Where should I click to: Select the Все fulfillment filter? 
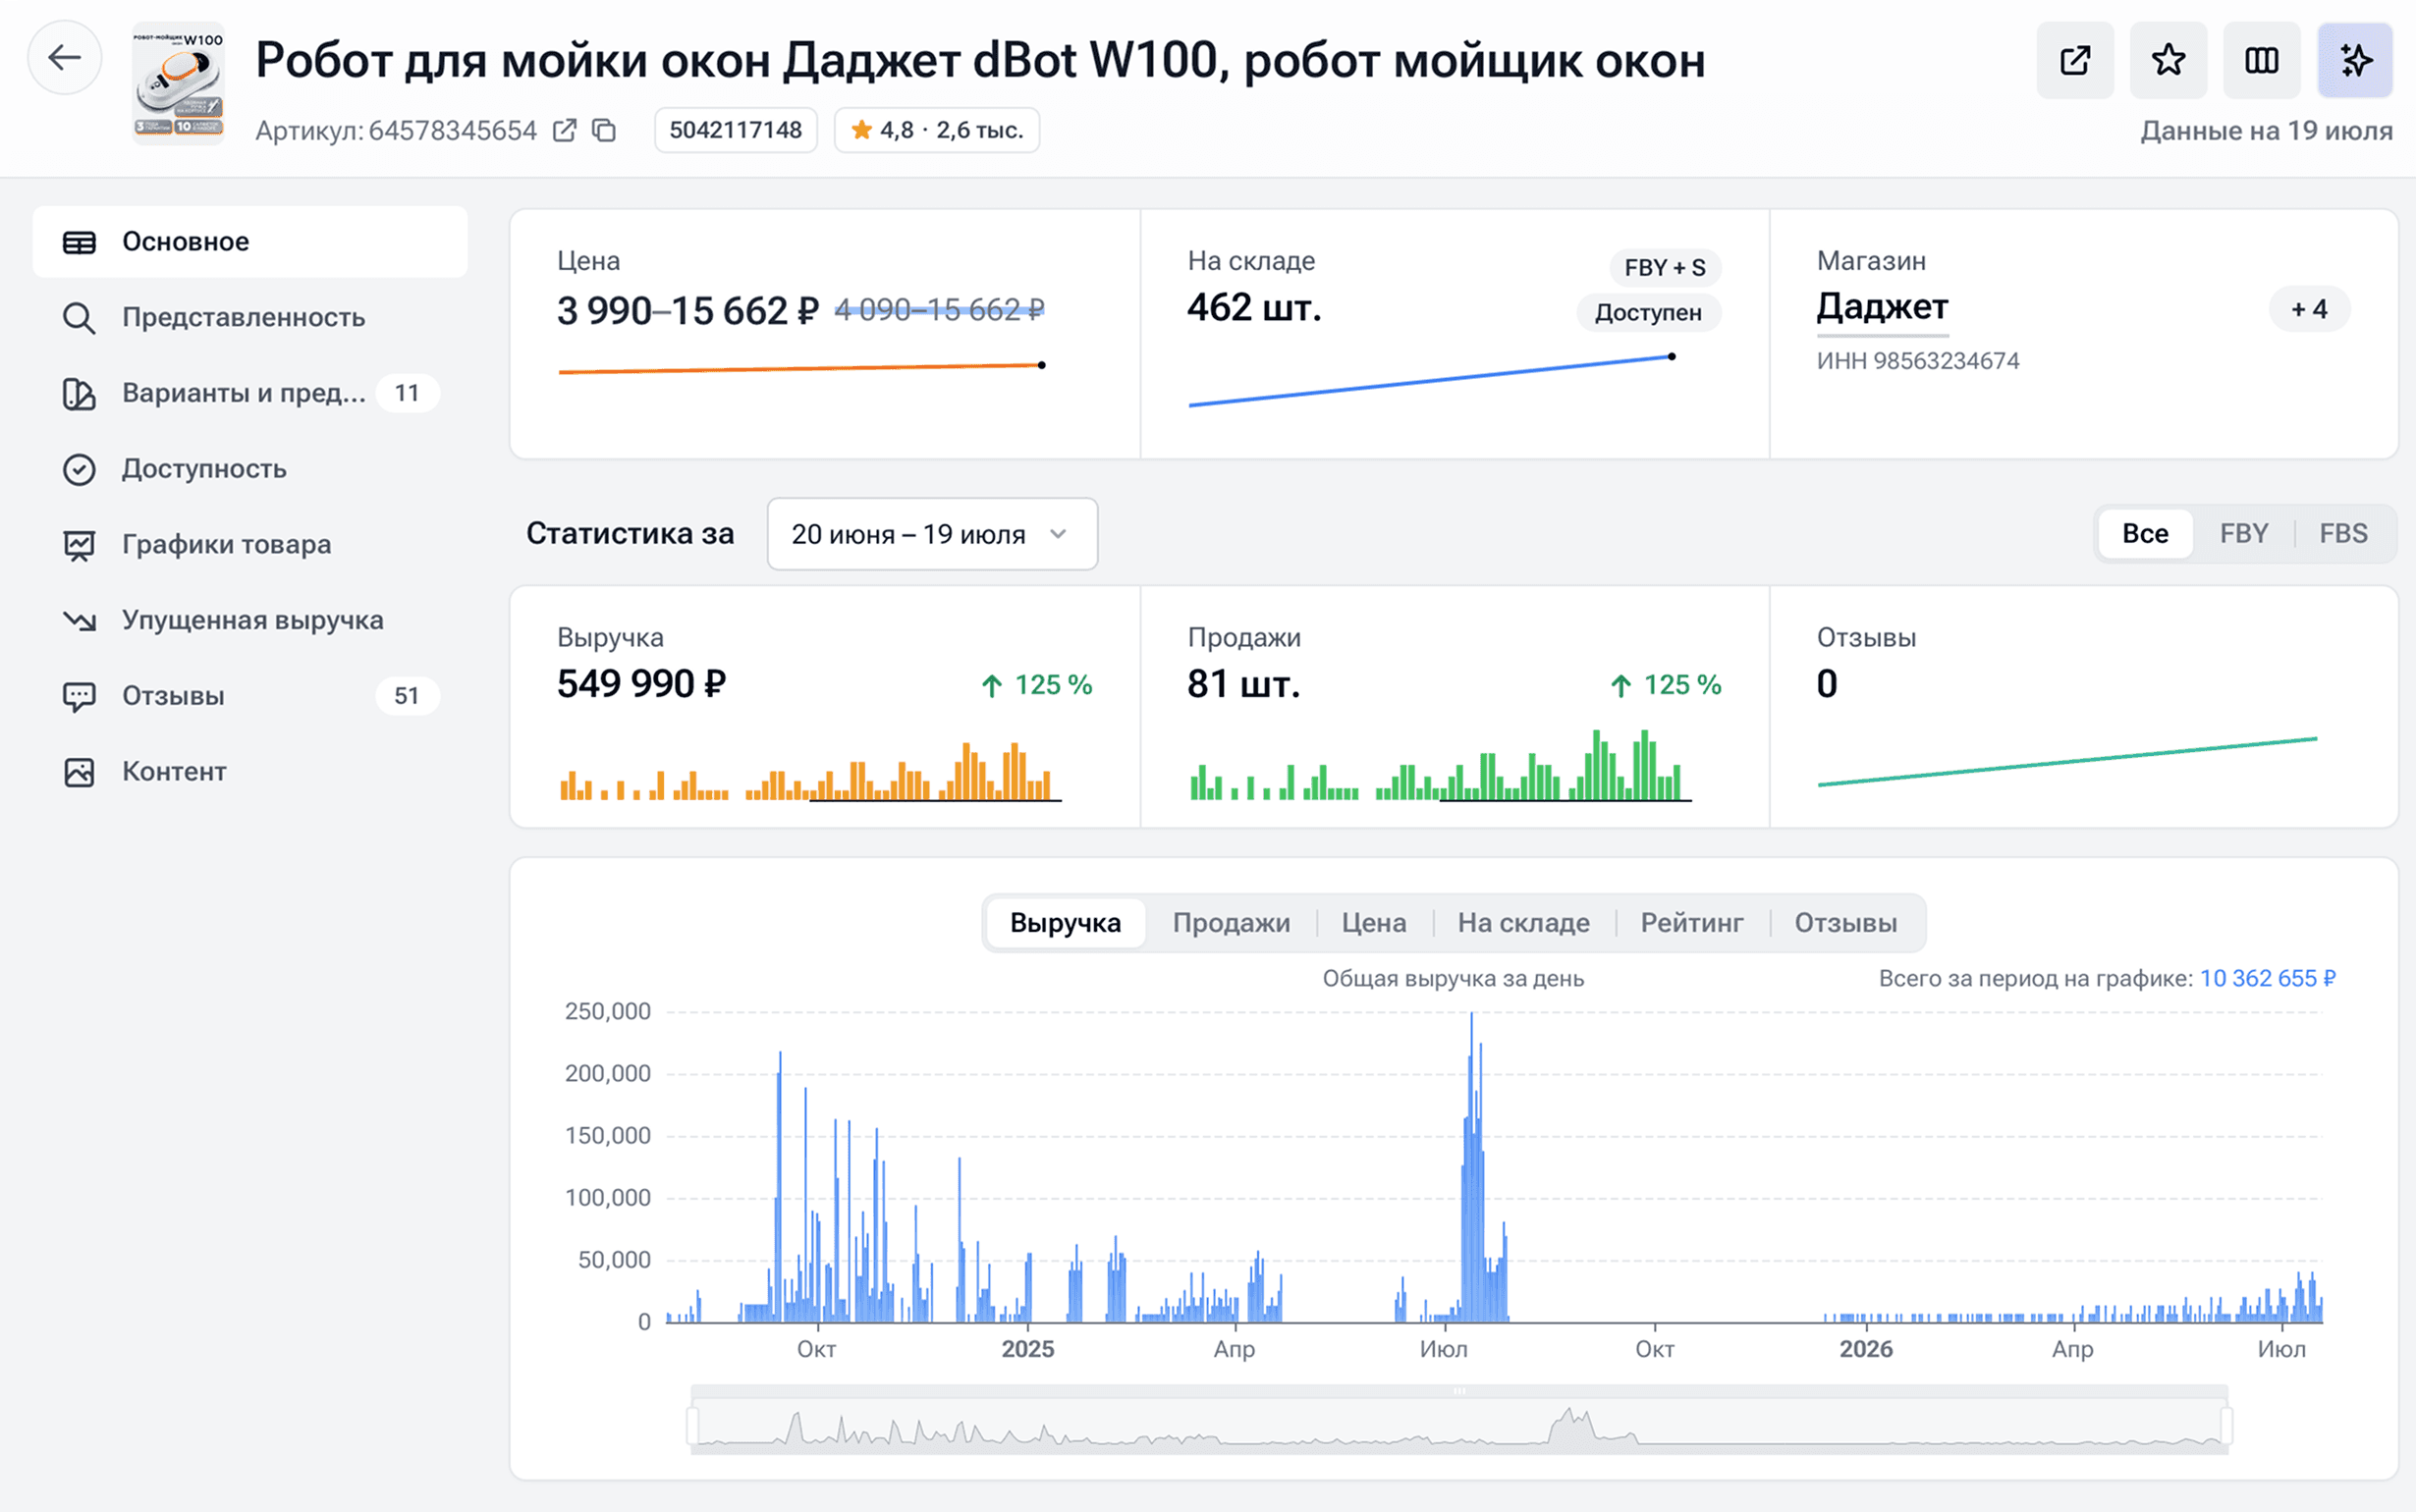click(2145, 534)
